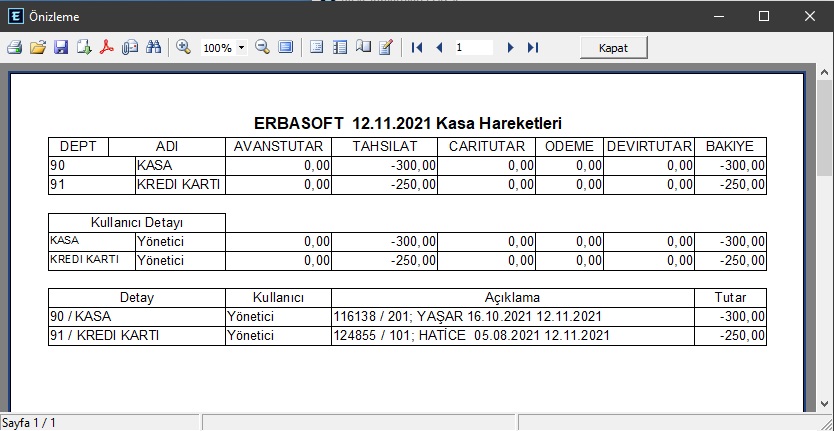834x431 pixels.
Task: Click the CARITUTAR column header
Action: (487, 147)
